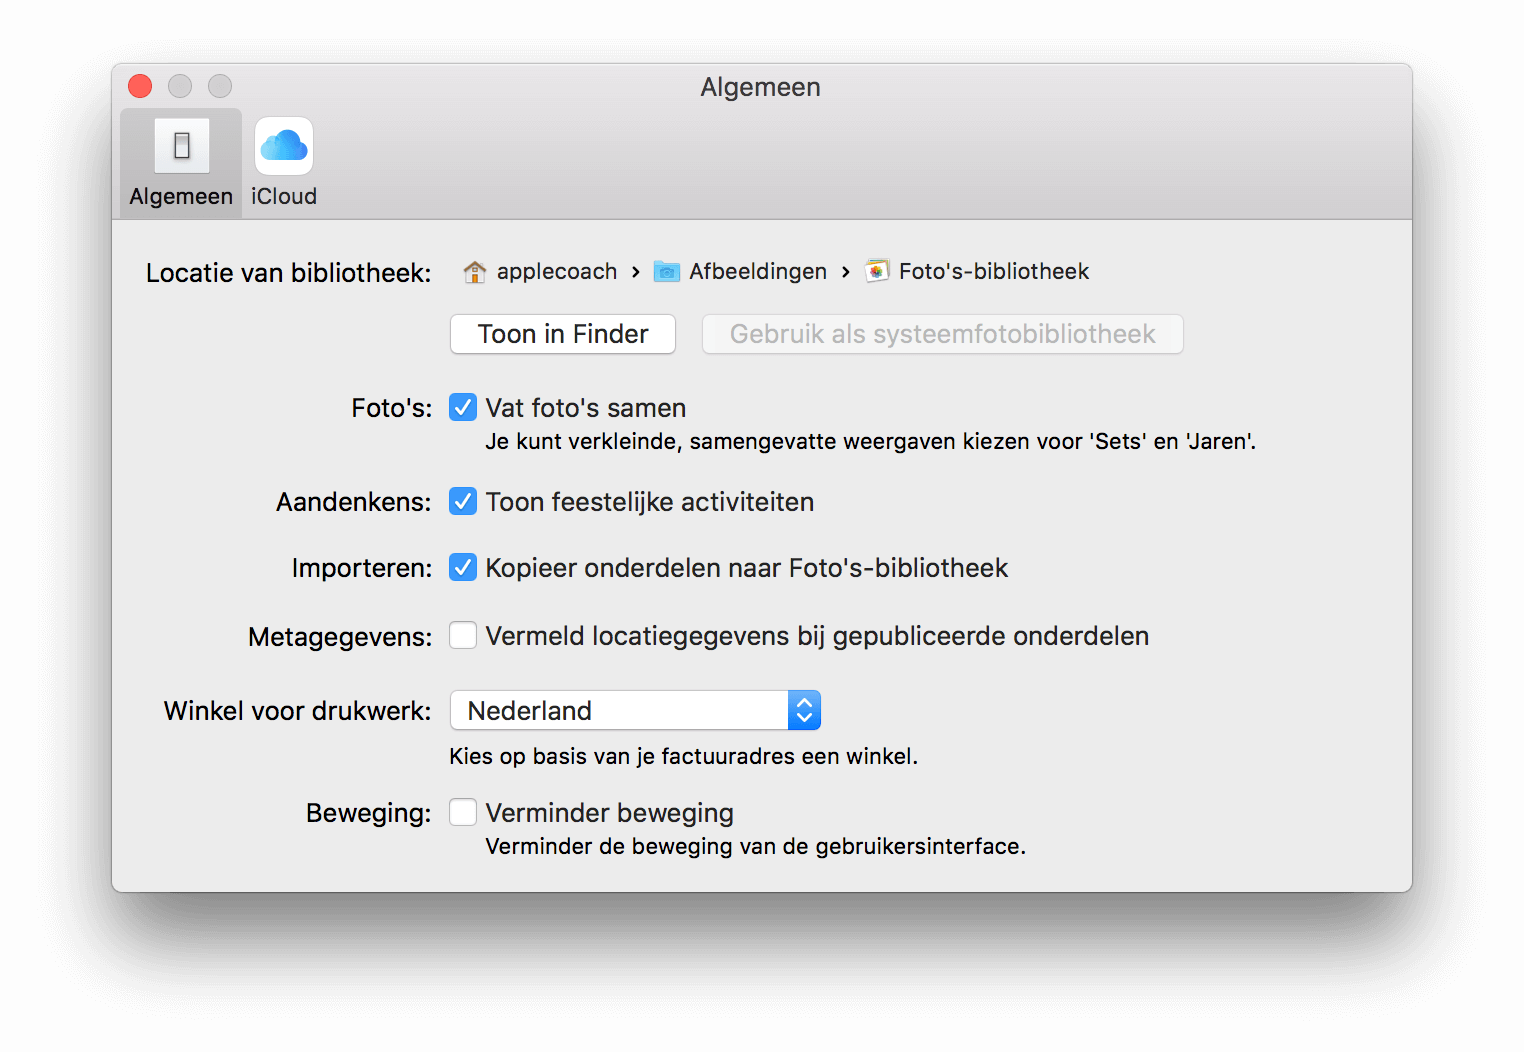Click the blue dropdown arrows beside Nederland
This screenshot has height=1052, width=1524.
pos(804,710)
